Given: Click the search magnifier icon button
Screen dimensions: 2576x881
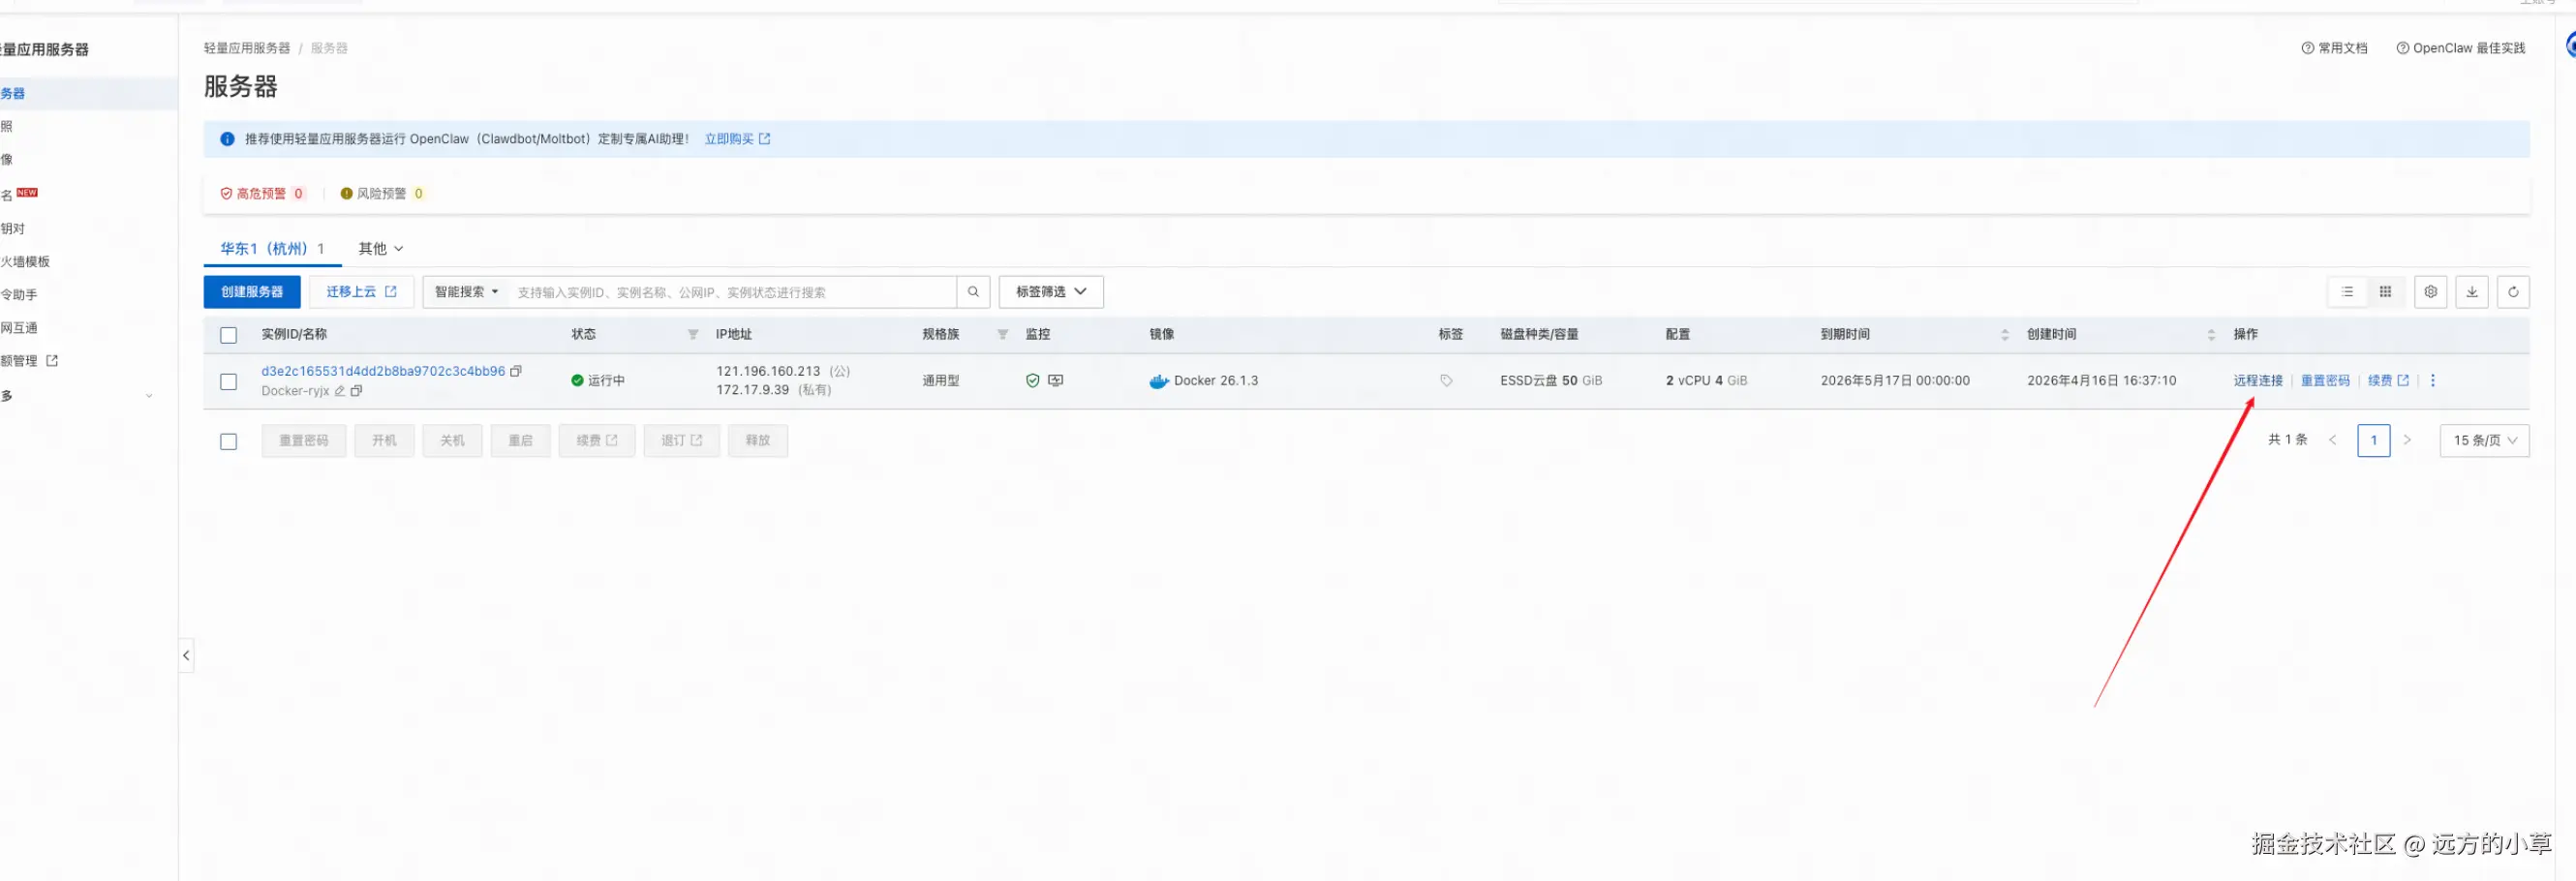Looking at the screenshot, I should 973,292.
